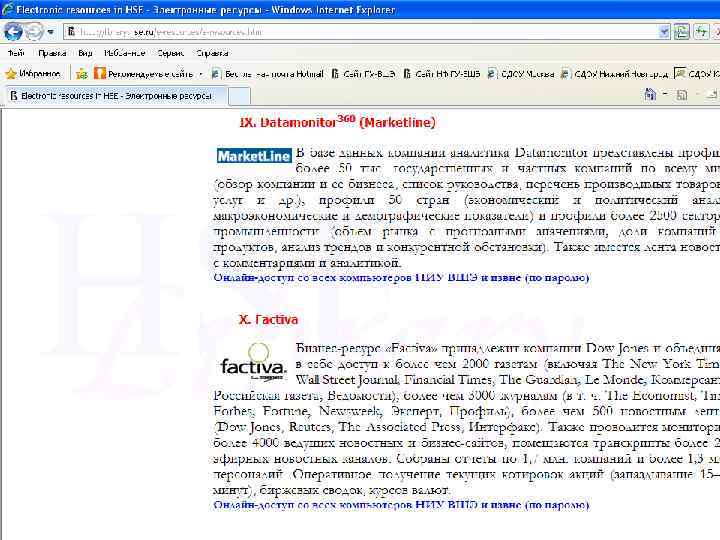720x540 pixels.
Task: Click the page icon on the active tab
Action: click(13, 96)
